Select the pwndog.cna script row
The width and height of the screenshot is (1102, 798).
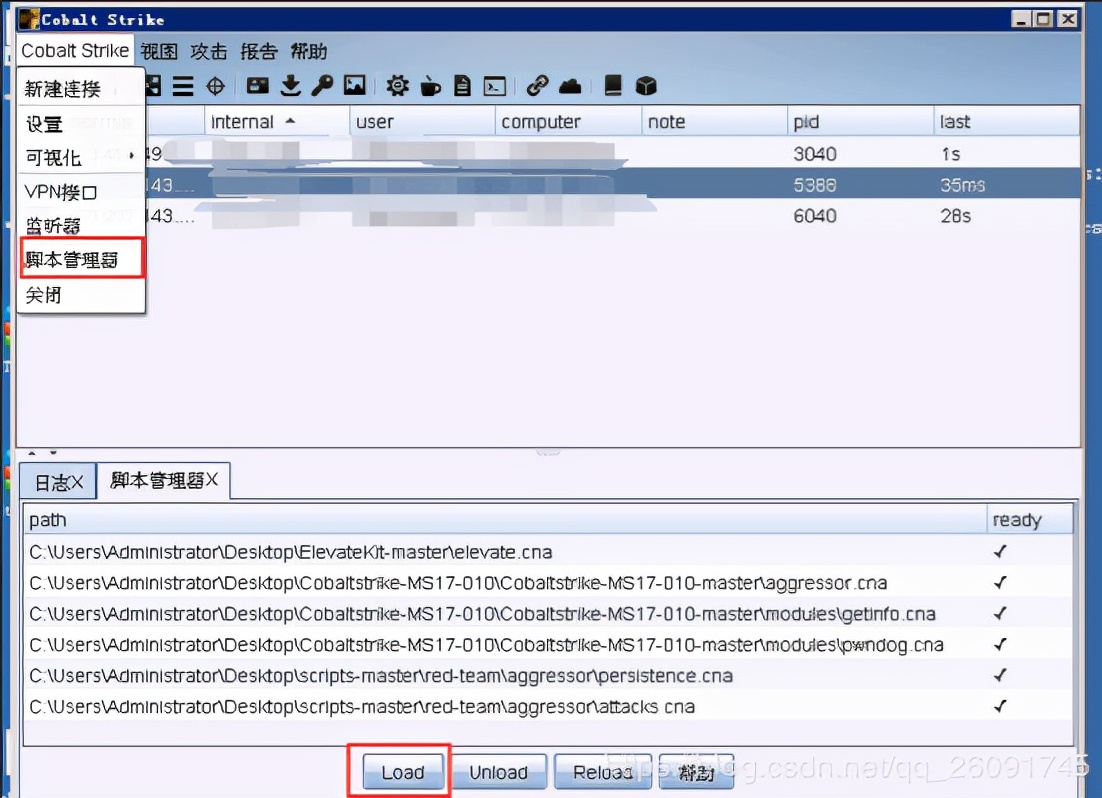click(548, 645)
